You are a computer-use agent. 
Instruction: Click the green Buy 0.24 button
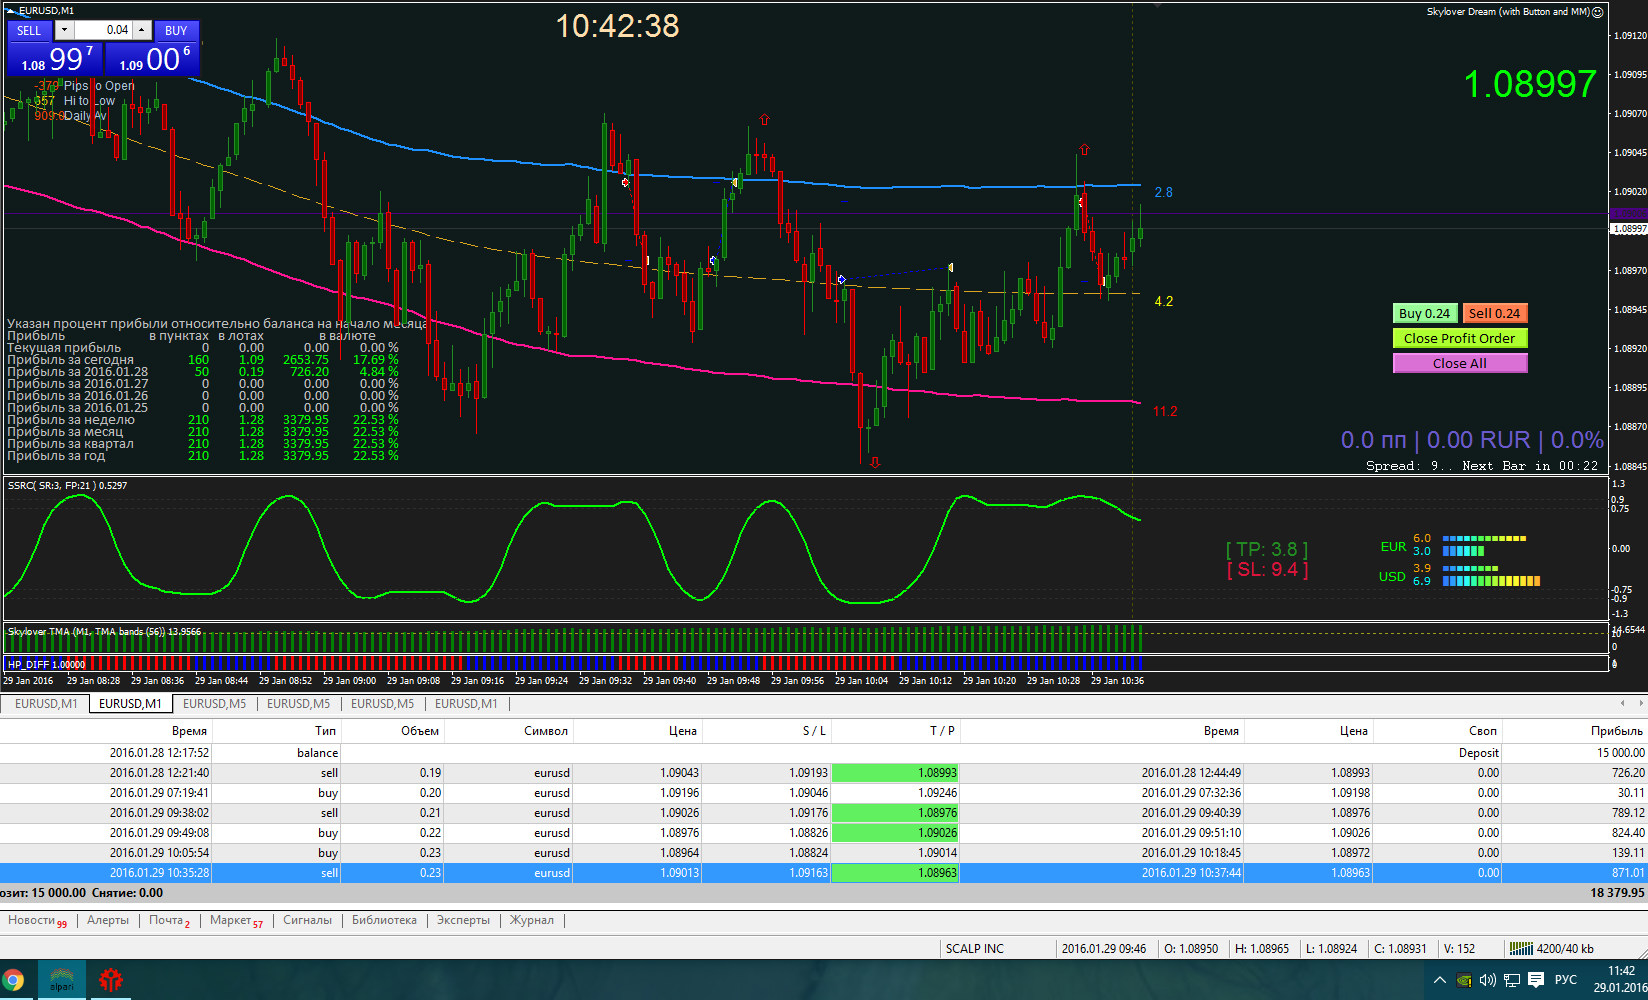[x=1424, y=313]
